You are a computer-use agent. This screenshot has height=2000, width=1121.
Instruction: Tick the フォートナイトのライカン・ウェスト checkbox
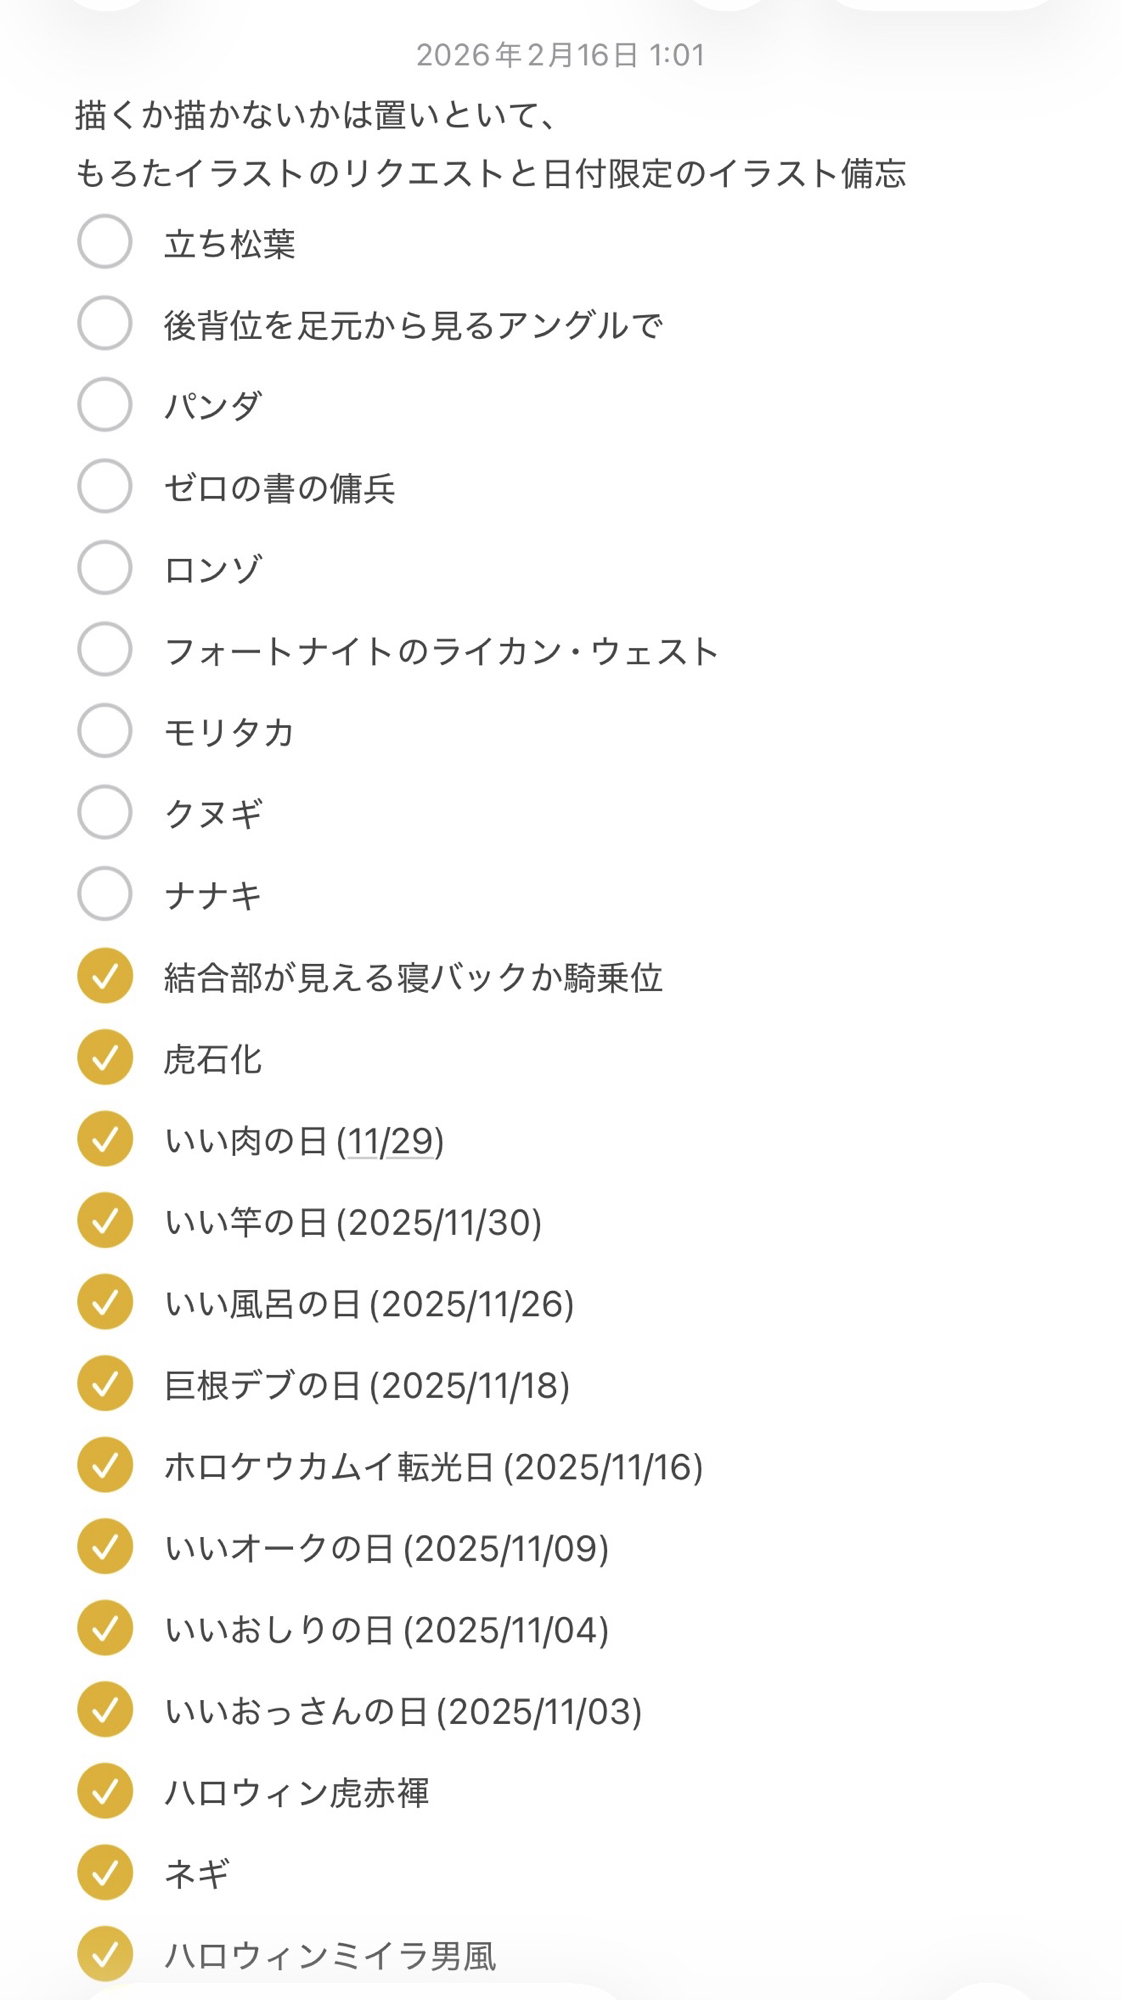point(105,650)
